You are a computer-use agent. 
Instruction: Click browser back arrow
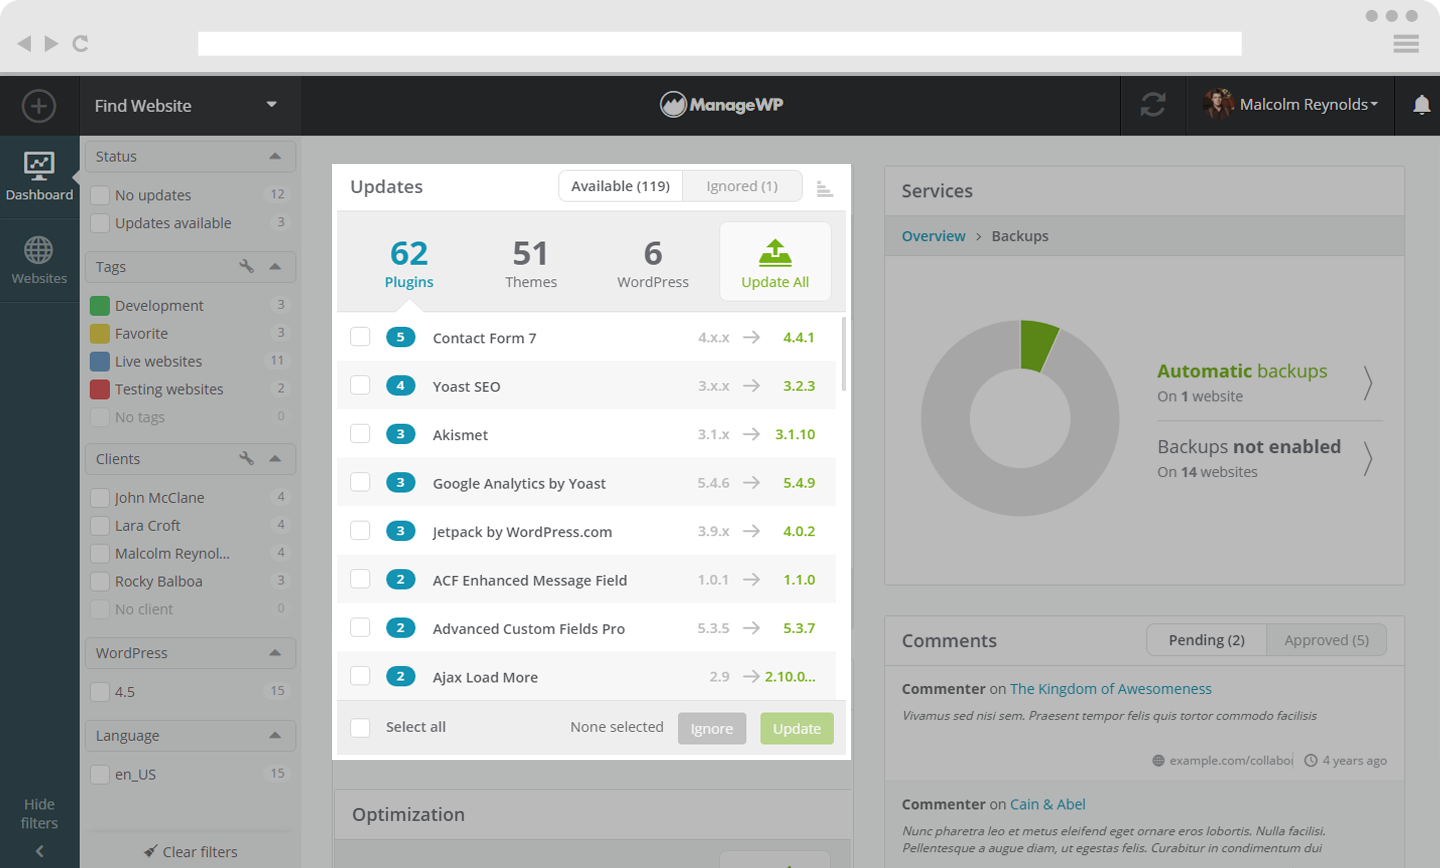(24, 43)
